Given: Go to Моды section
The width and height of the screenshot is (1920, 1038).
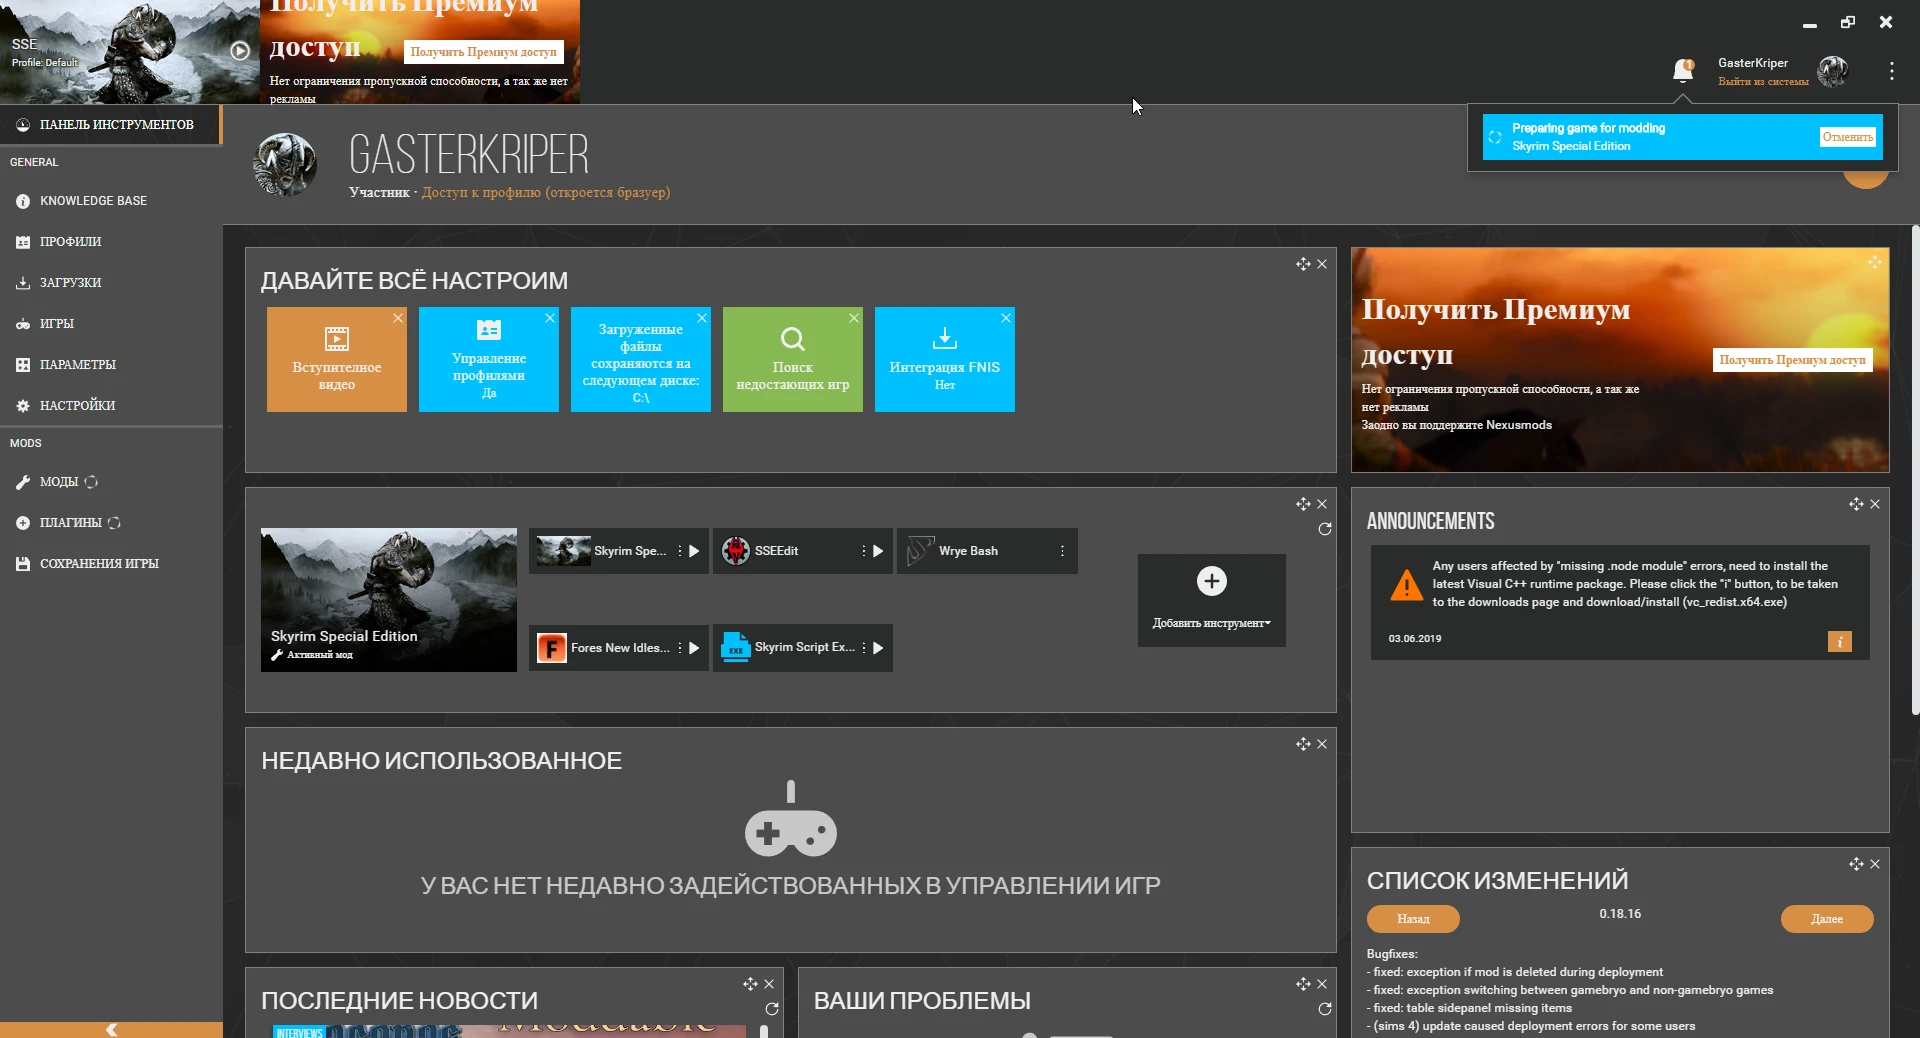Looking at the screenshot, I should pos(111,482).
